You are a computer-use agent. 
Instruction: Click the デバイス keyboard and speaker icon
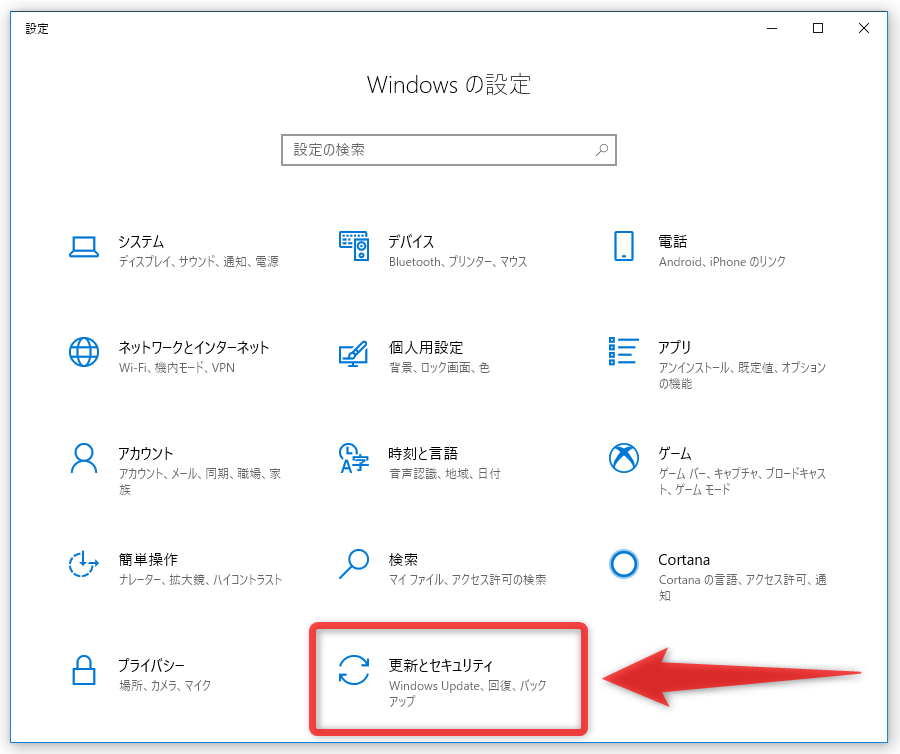[x=354, y=246]
